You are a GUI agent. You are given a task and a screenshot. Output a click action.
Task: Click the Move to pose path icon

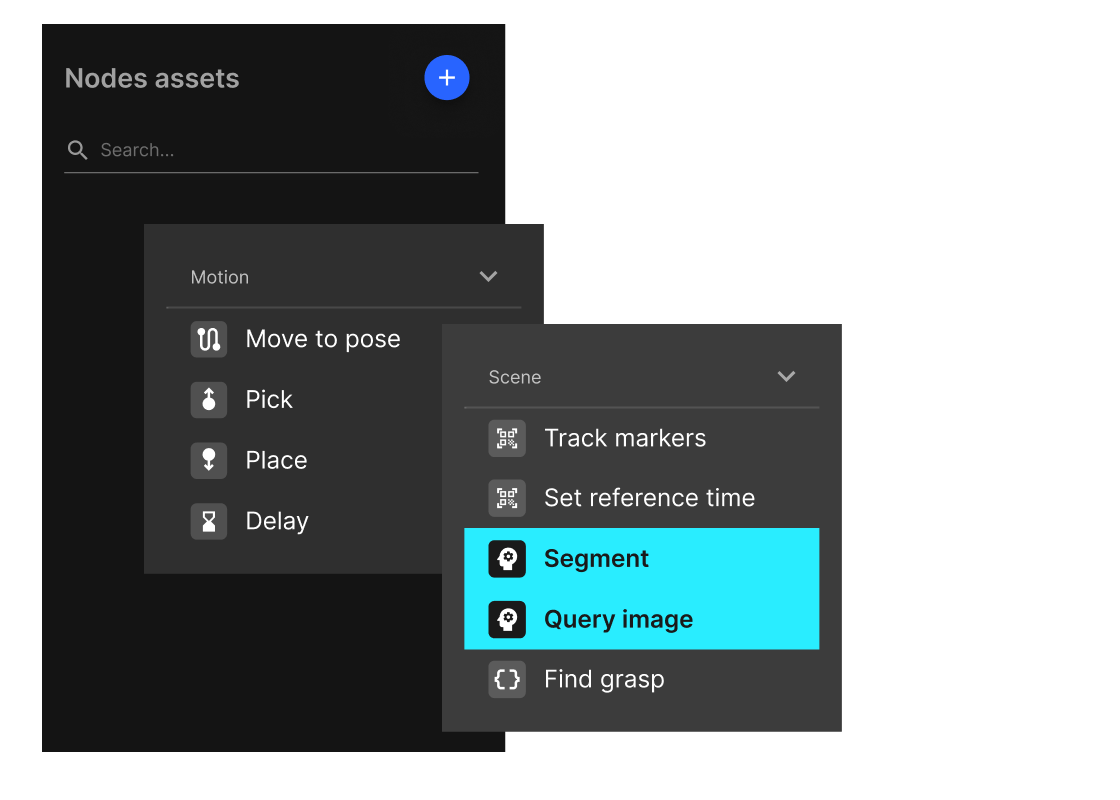click(209, 339)
